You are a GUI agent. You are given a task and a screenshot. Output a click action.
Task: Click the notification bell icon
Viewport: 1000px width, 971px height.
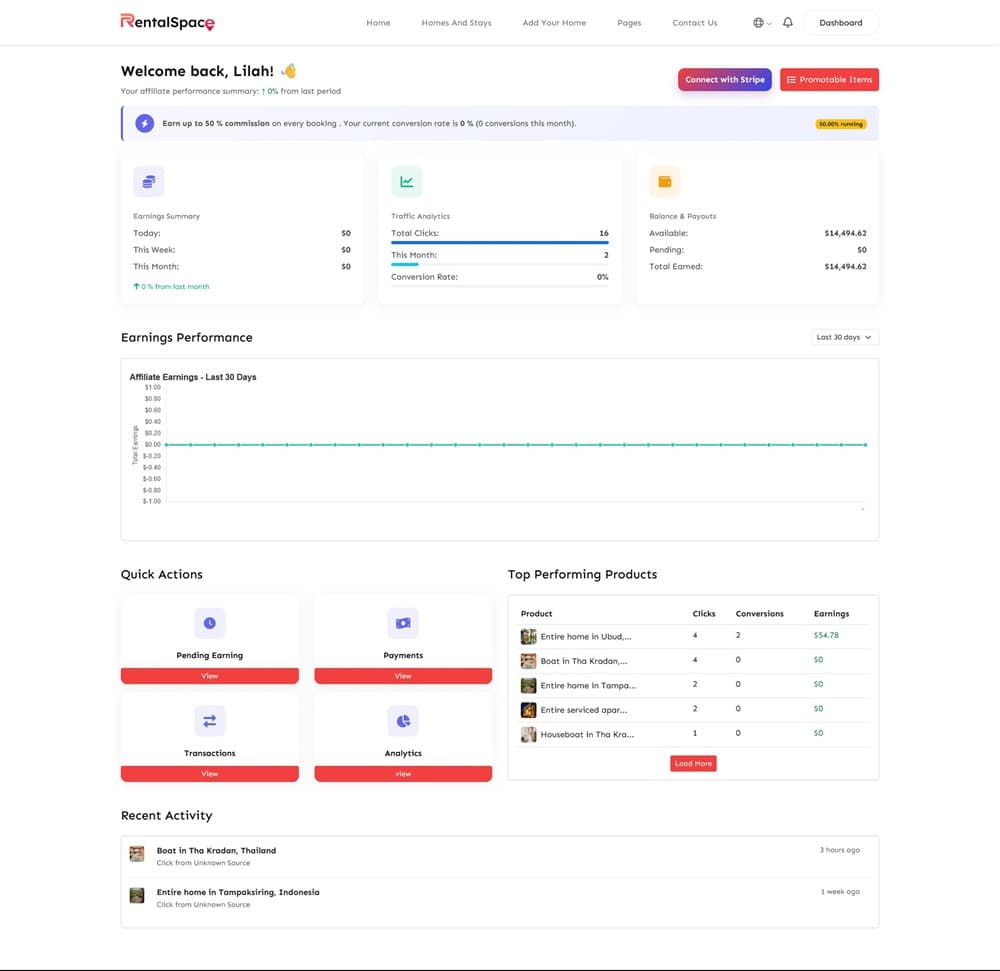click(788, 22)
